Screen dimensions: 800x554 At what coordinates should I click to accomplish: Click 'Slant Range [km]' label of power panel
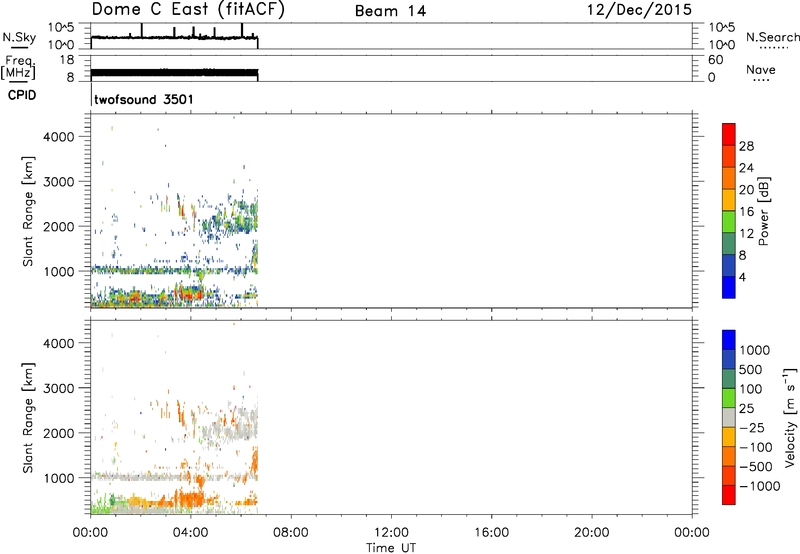click(x=29, y=211)
